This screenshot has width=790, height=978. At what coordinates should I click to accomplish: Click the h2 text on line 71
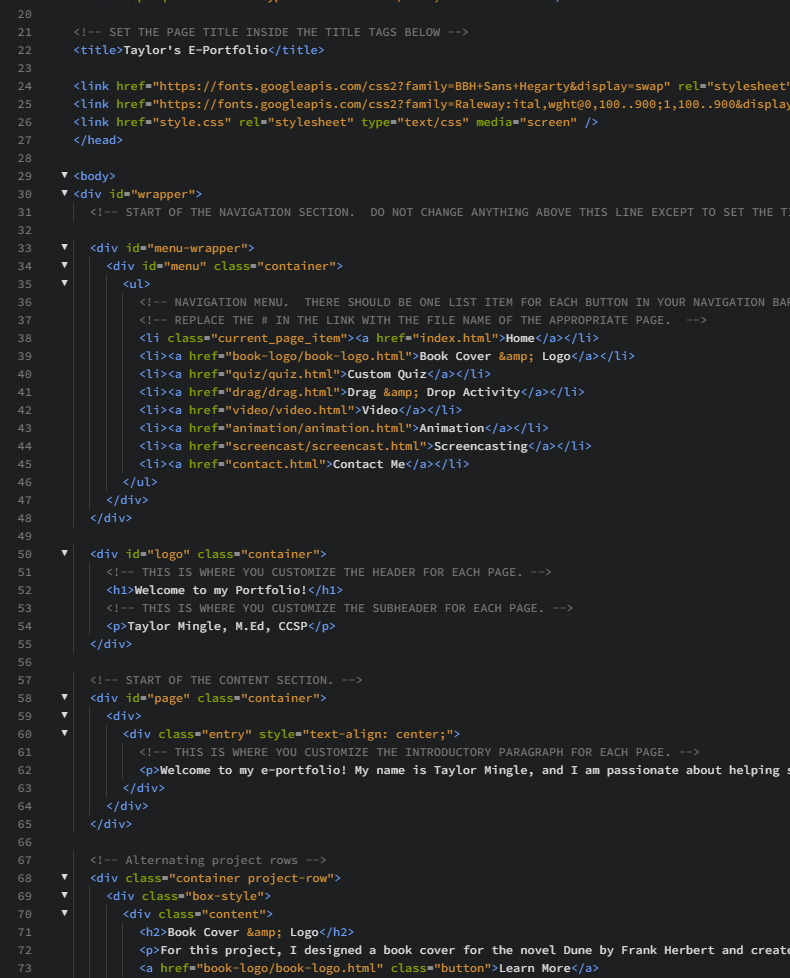coord(243,932)
